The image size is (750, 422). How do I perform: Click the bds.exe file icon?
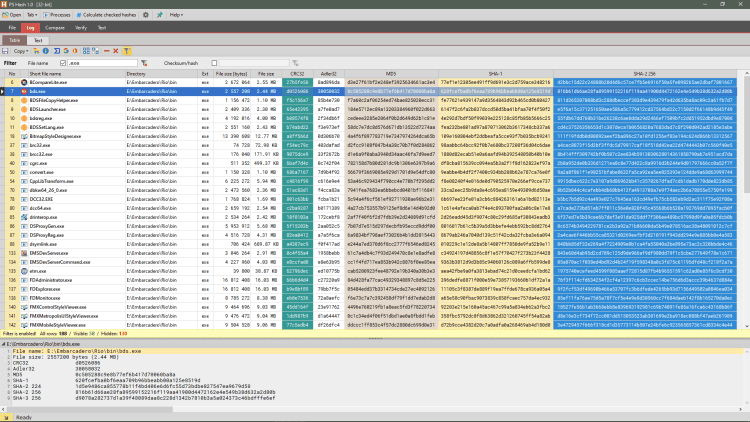(24, 91)
